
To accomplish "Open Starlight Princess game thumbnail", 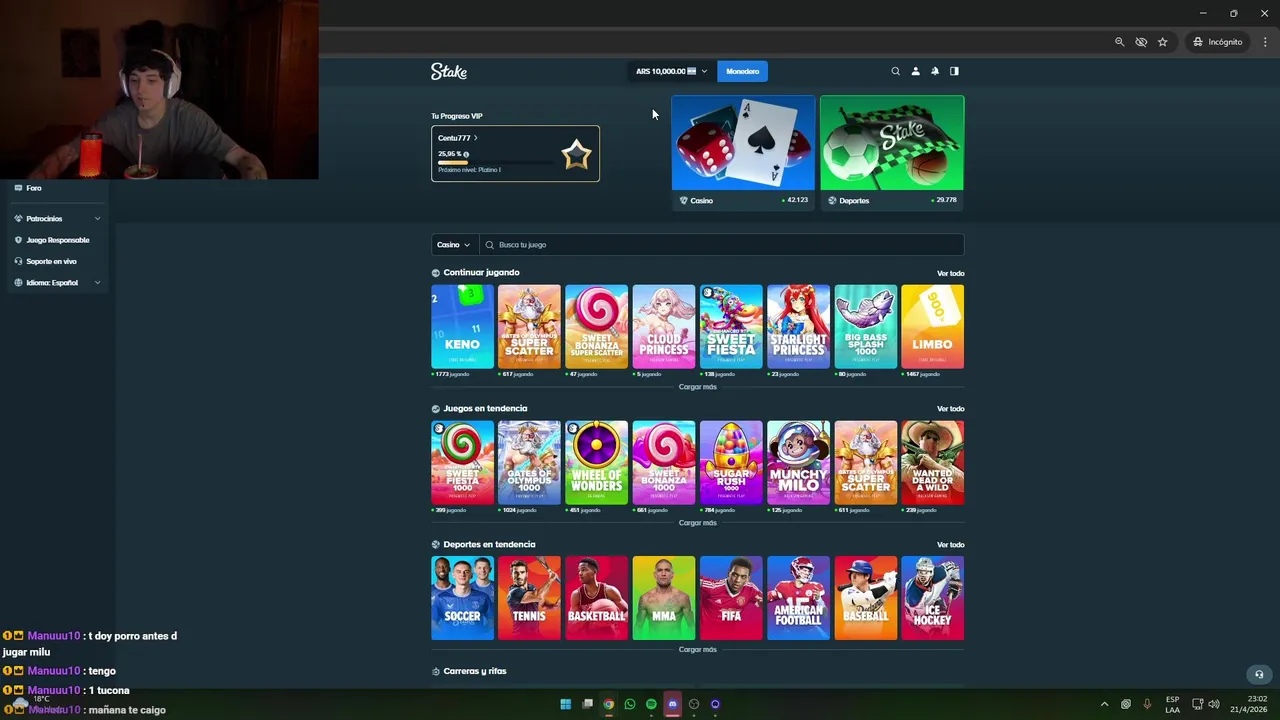I will pyautogui.click(x=798, y=327).
